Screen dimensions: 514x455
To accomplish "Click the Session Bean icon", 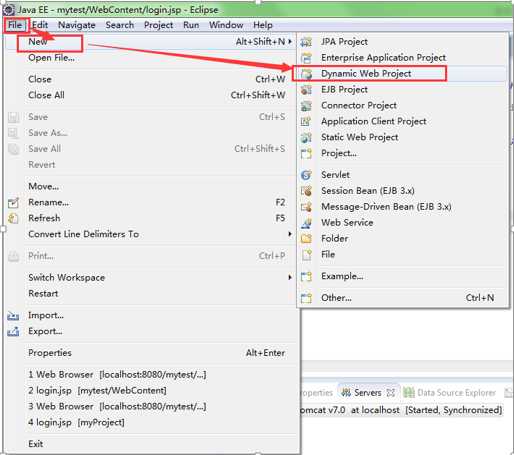I will click(306, 191).
